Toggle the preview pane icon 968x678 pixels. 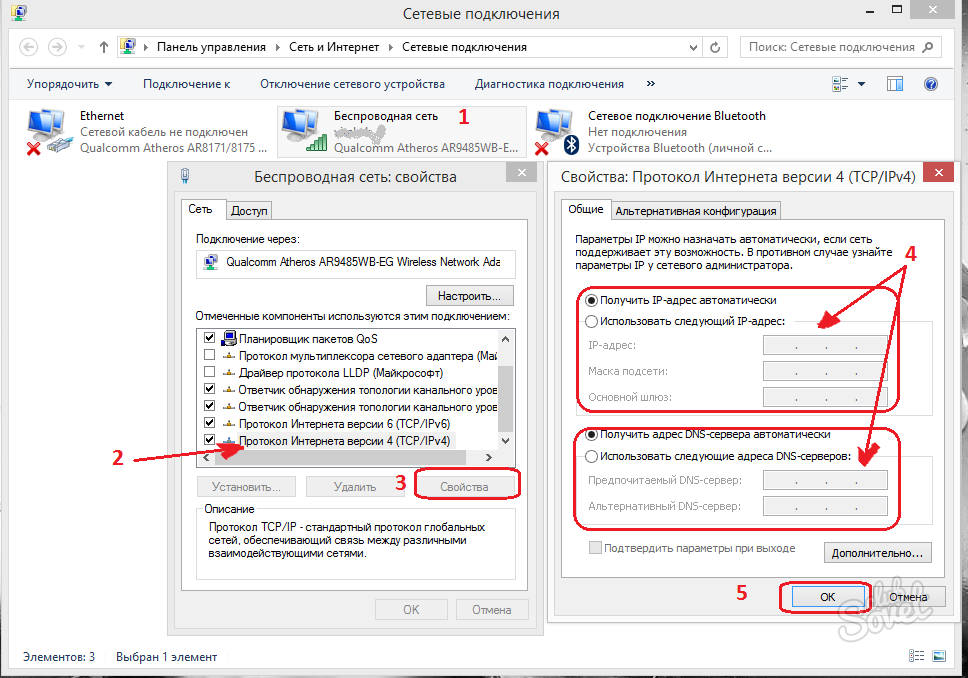pos(895,84)
